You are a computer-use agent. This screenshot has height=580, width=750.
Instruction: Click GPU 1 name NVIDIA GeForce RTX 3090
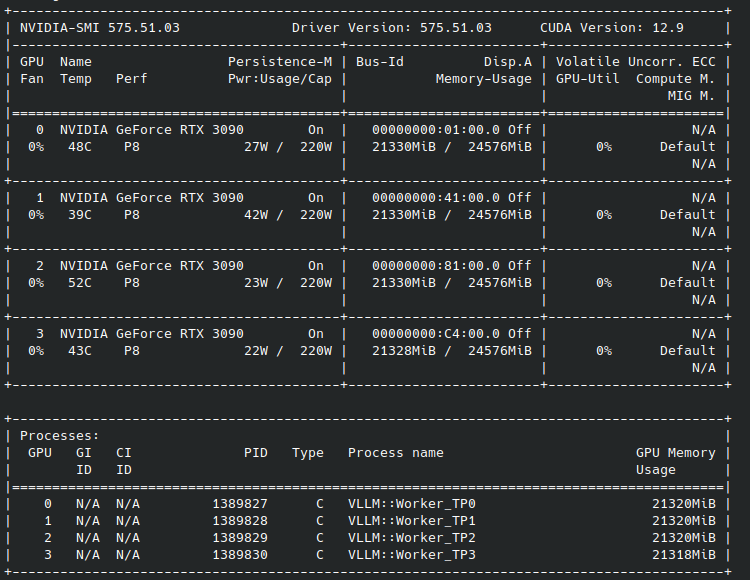coord(152,197)
